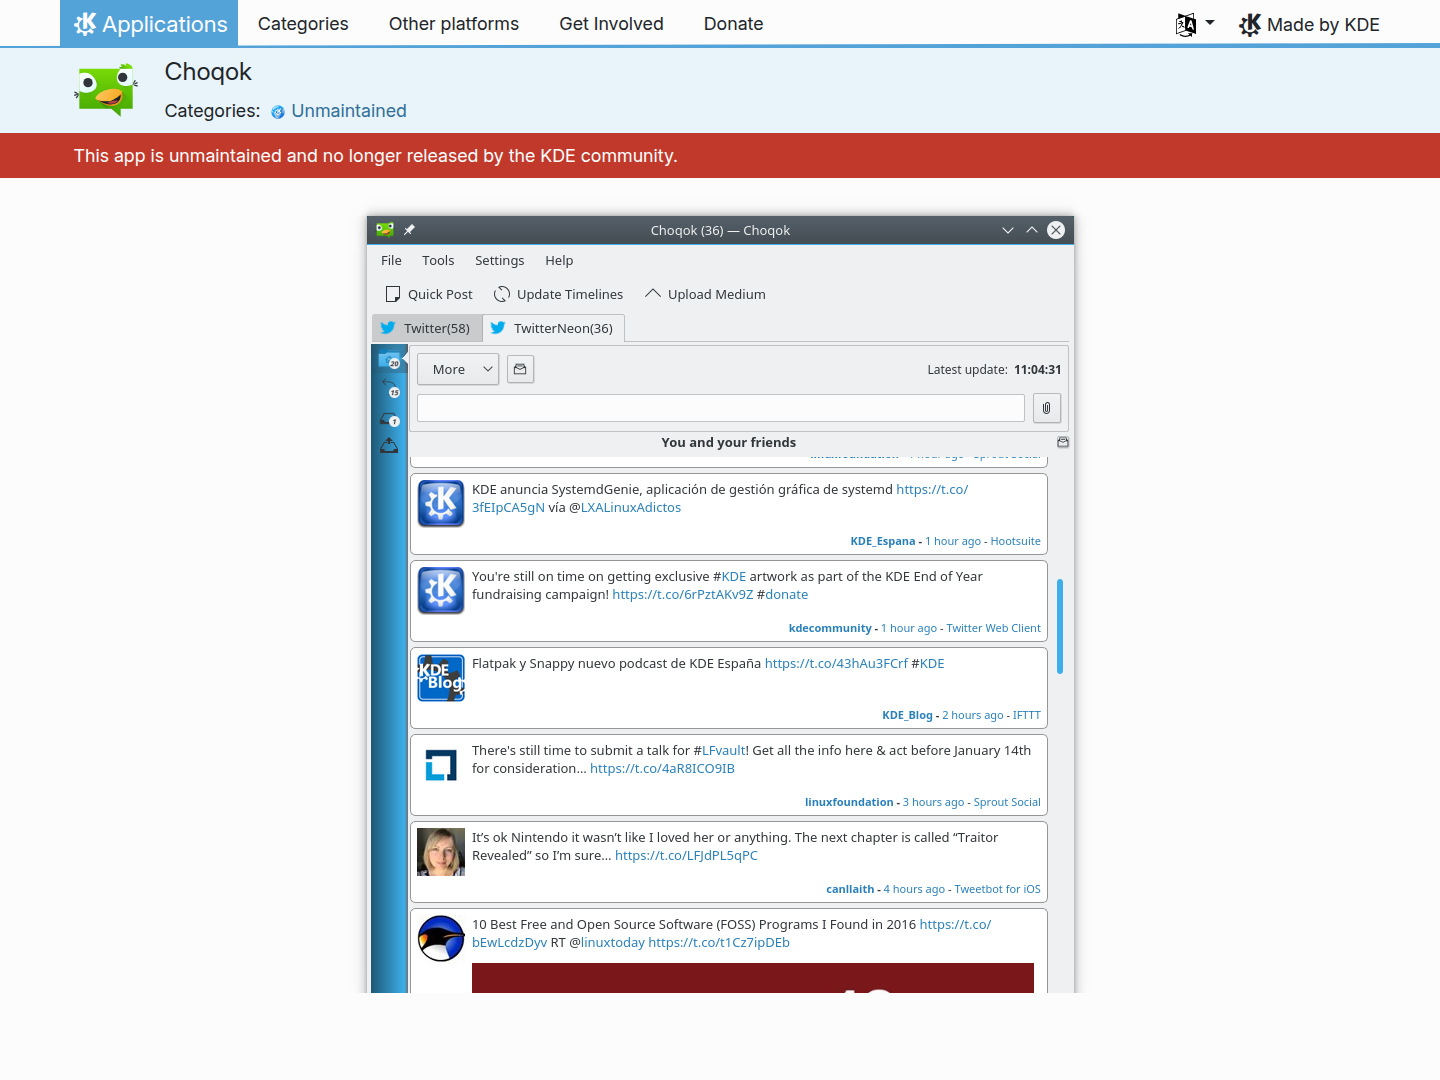Open the Categories nav item
The image size is (1440, 1080).
303,23
